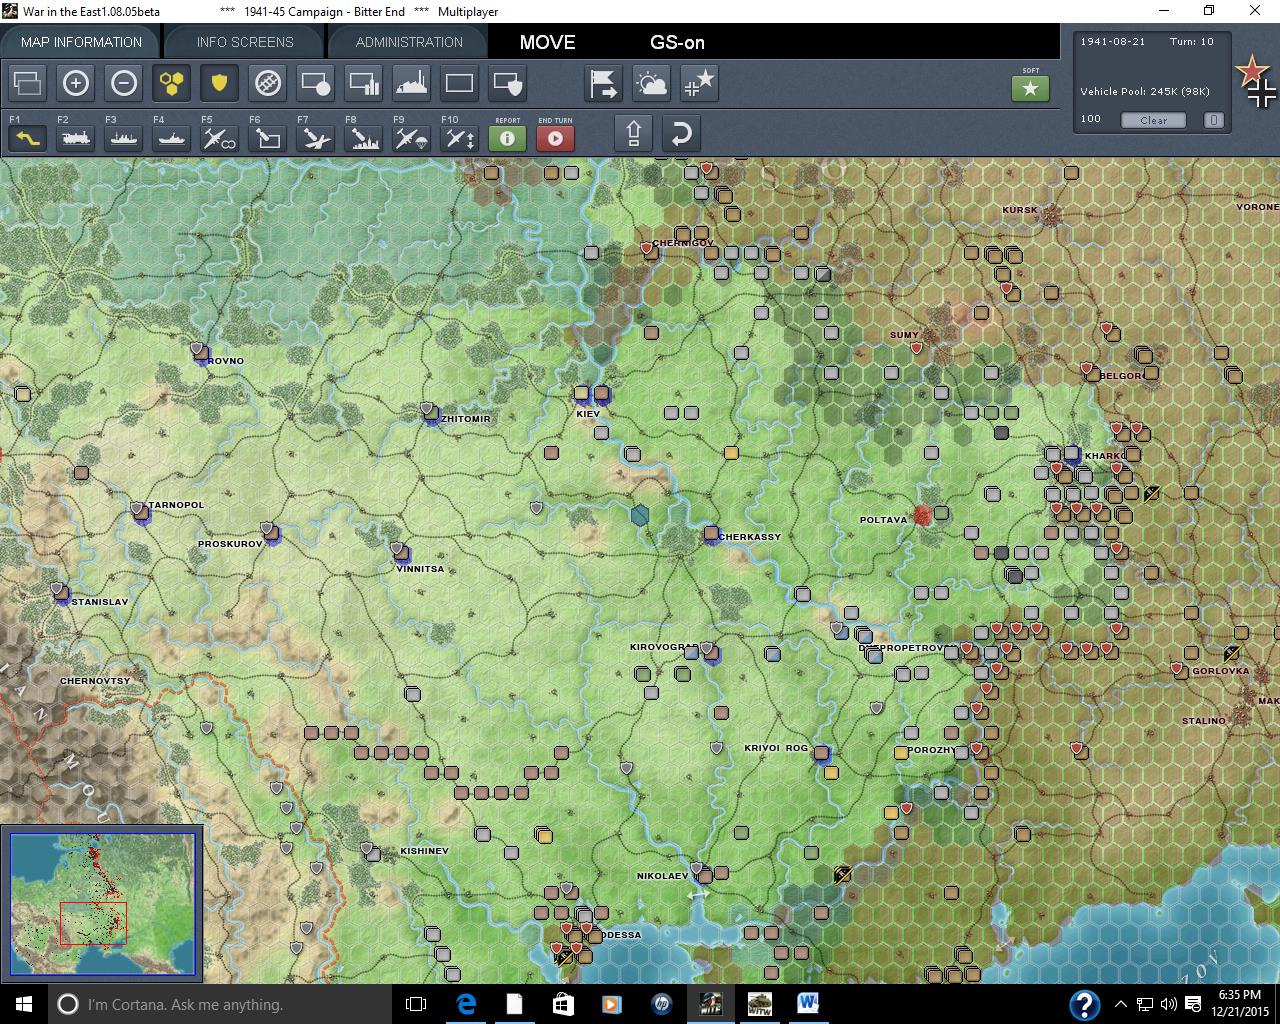Viewport: 1280px width, 1024px height.
Task: Click the small button right of Clear
Action: tap(1213, 120)
